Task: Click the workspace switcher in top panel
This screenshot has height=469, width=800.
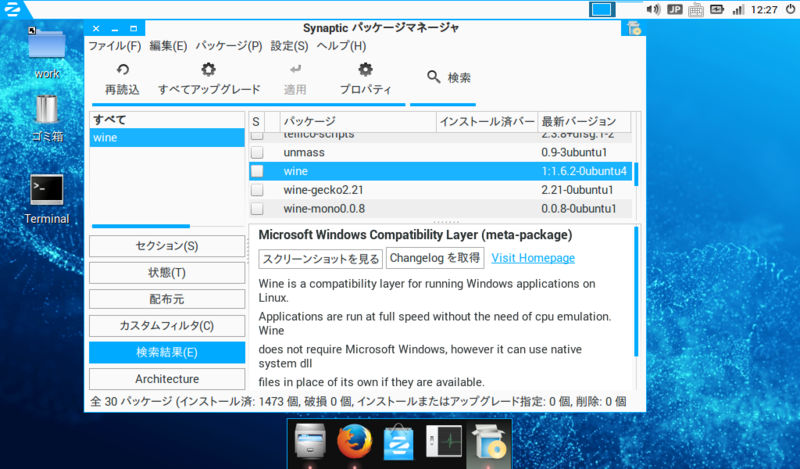Action: 602,9
